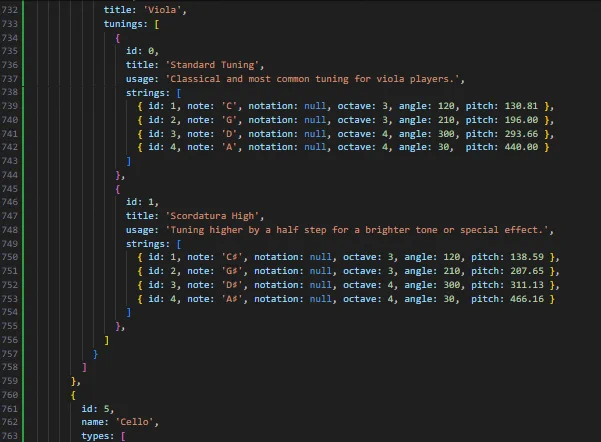Click the pitch value 440.00
The image size is (601, 442).
click(x=521, y=147)
